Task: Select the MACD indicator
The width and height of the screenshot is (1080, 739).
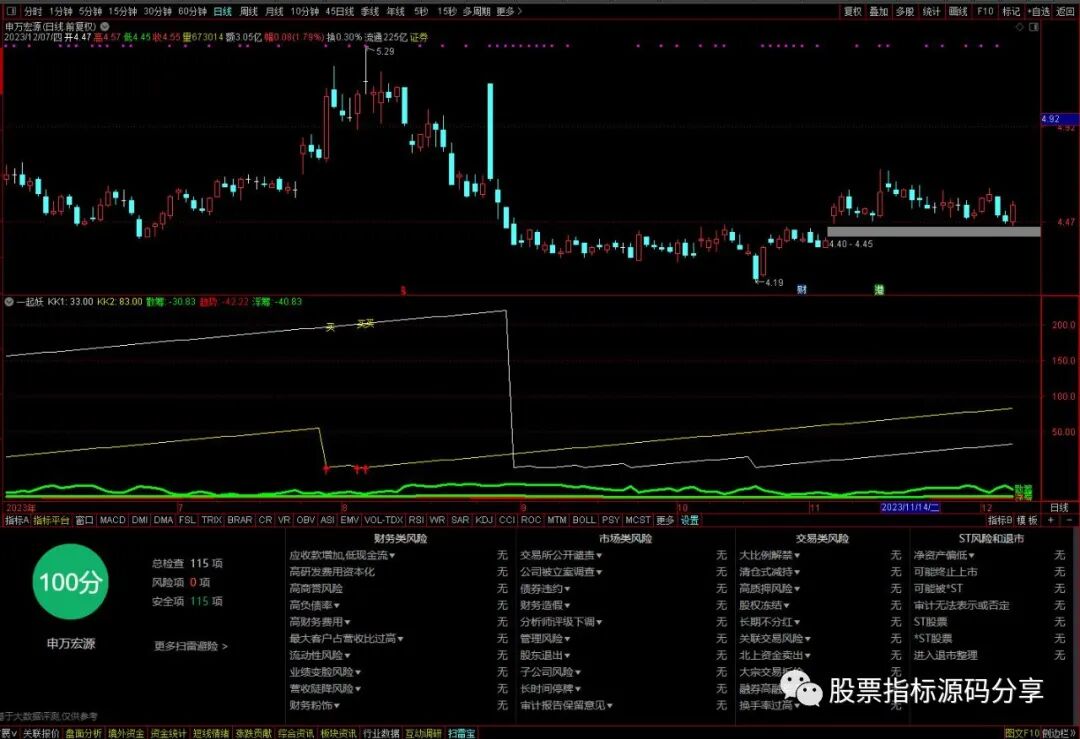Action: pyautogui.click(x=112, y=520)
